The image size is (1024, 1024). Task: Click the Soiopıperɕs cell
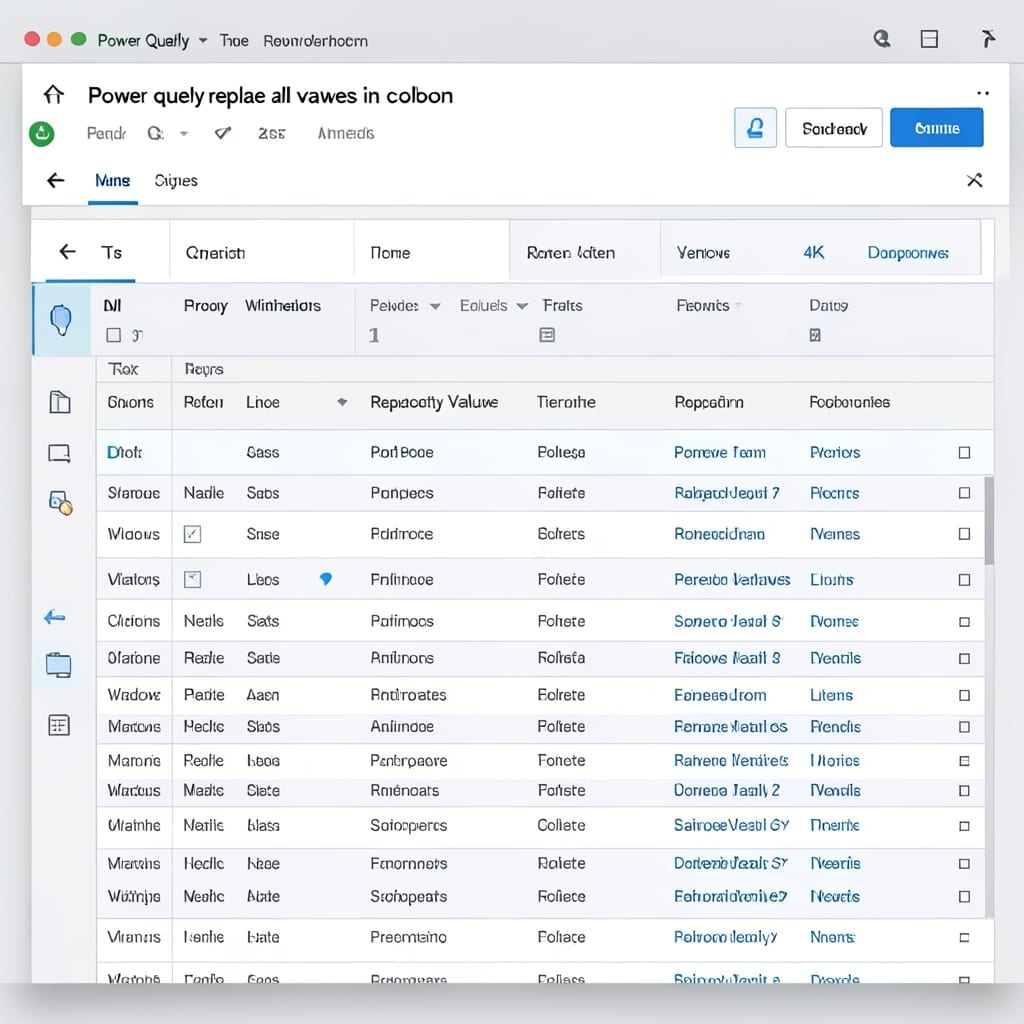(408, 826)
